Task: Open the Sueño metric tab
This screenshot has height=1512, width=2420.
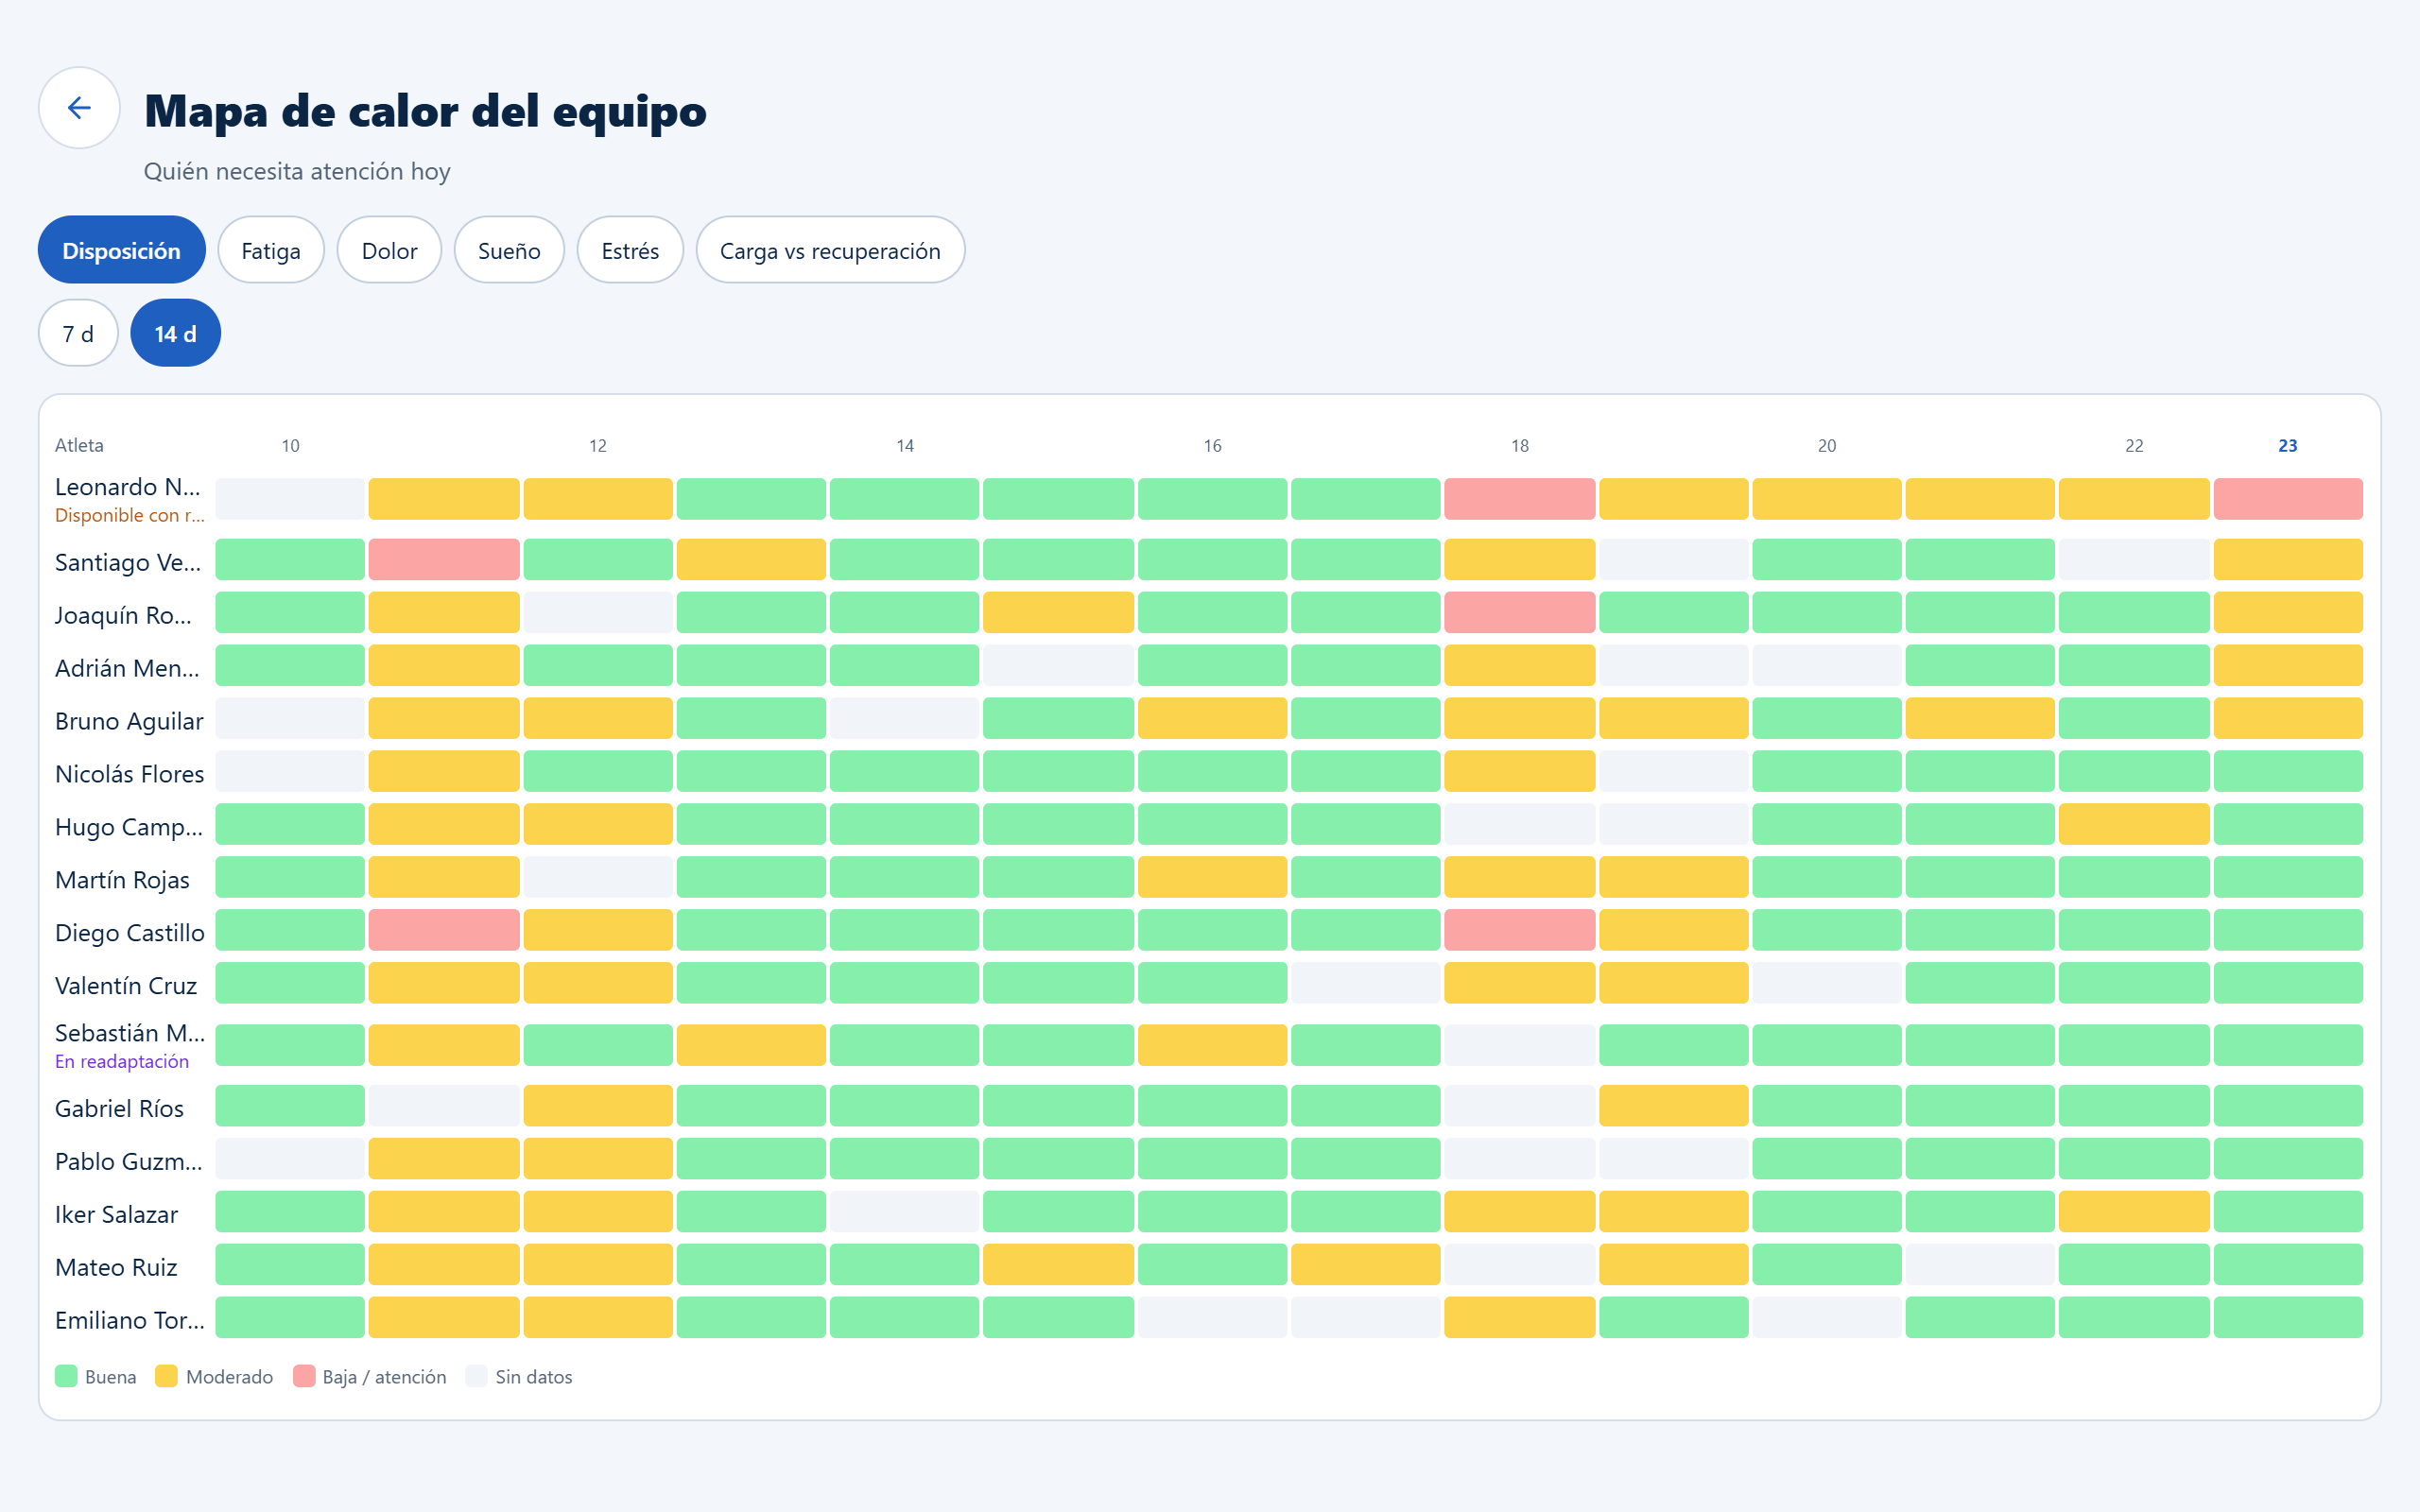Action: 509,250
